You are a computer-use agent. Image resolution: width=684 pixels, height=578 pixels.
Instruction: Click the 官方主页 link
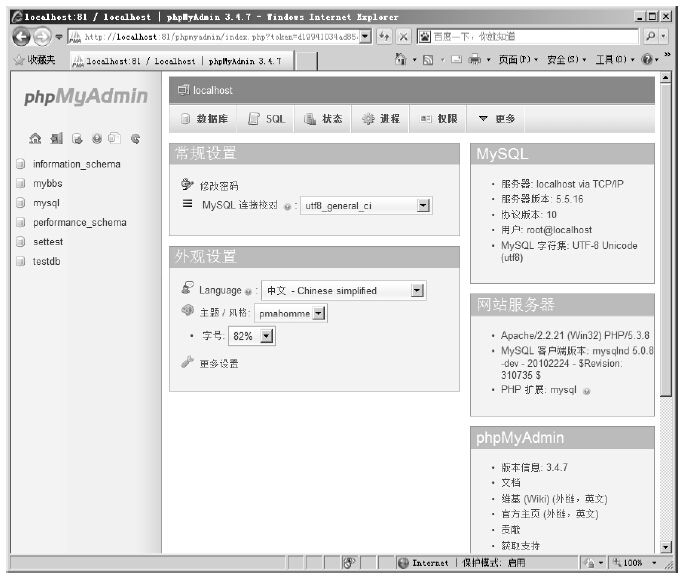tap(521, 514)
